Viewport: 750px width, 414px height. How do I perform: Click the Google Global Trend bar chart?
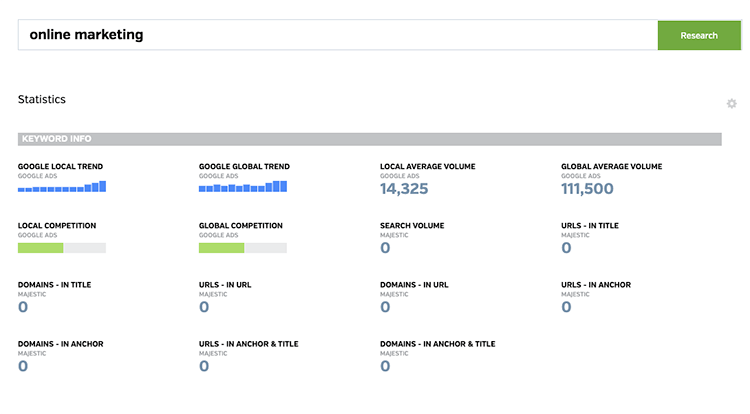243,186
